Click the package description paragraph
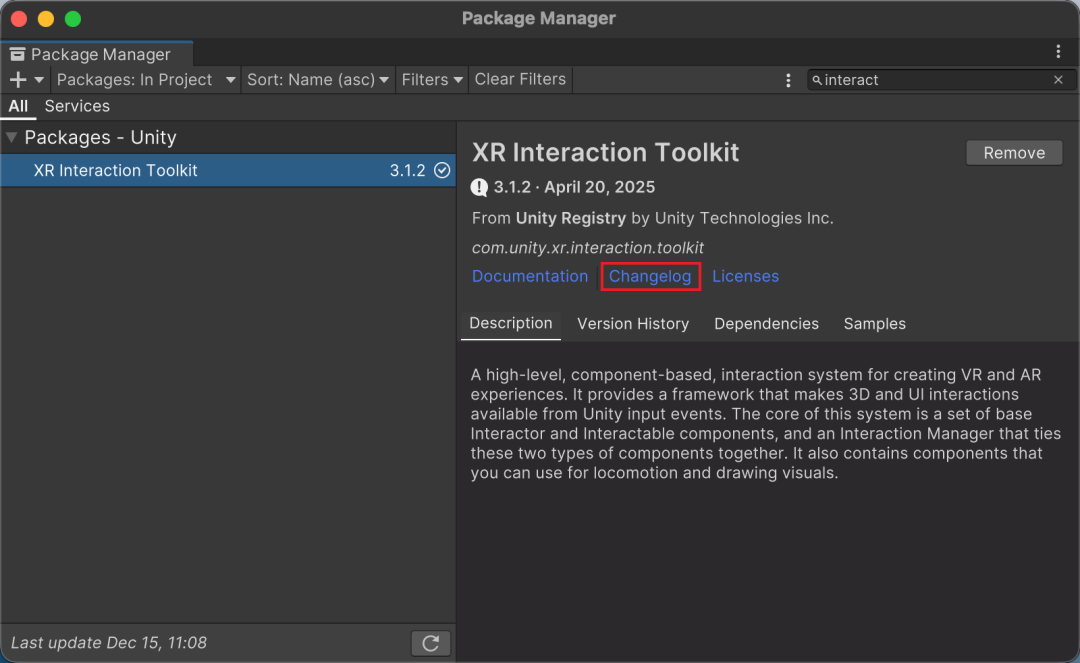 click(x=766, y=423)
